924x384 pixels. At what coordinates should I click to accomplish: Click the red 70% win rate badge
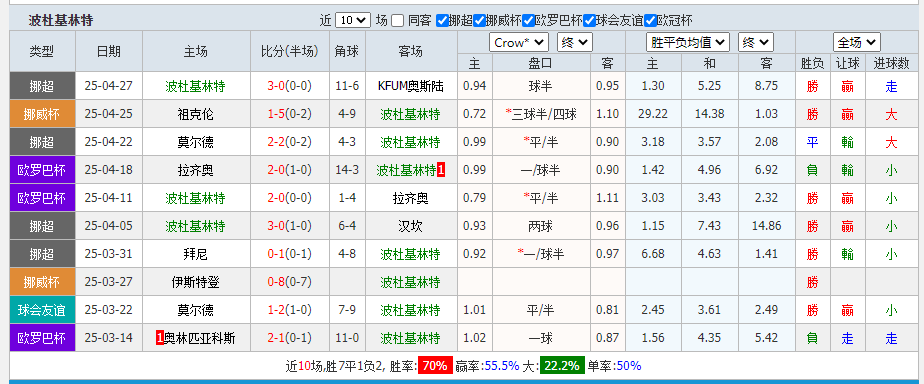[x=435, y=366]
